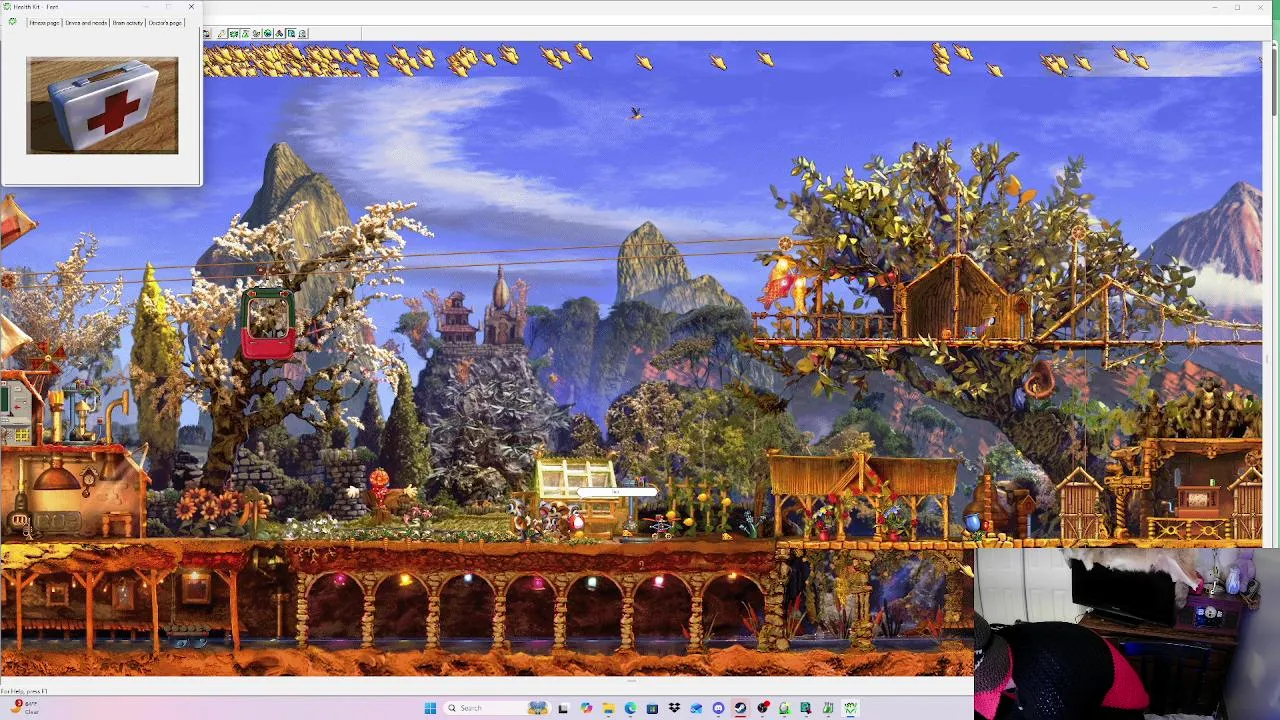Click the green creature icon in Health Kit

tap(13, 22)
